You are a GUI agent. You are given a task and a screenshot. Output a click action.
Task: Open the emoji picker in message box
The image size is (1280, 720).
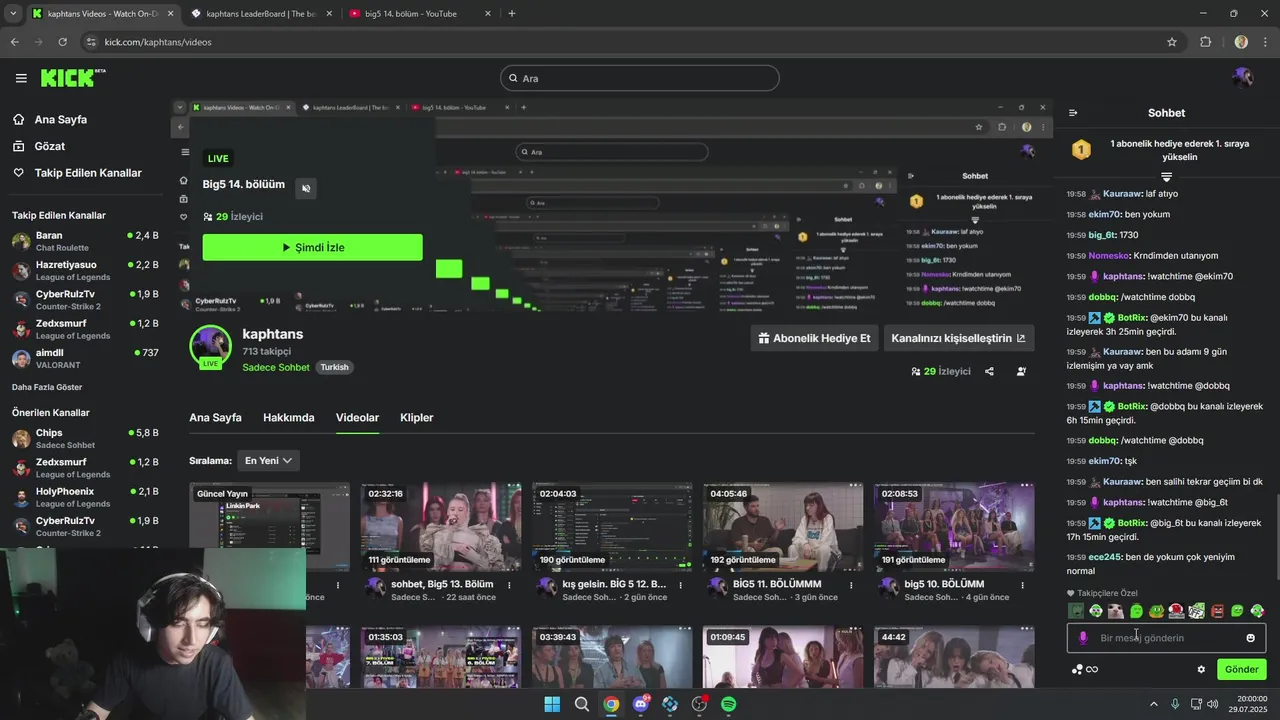click(x=1250, y=638)
